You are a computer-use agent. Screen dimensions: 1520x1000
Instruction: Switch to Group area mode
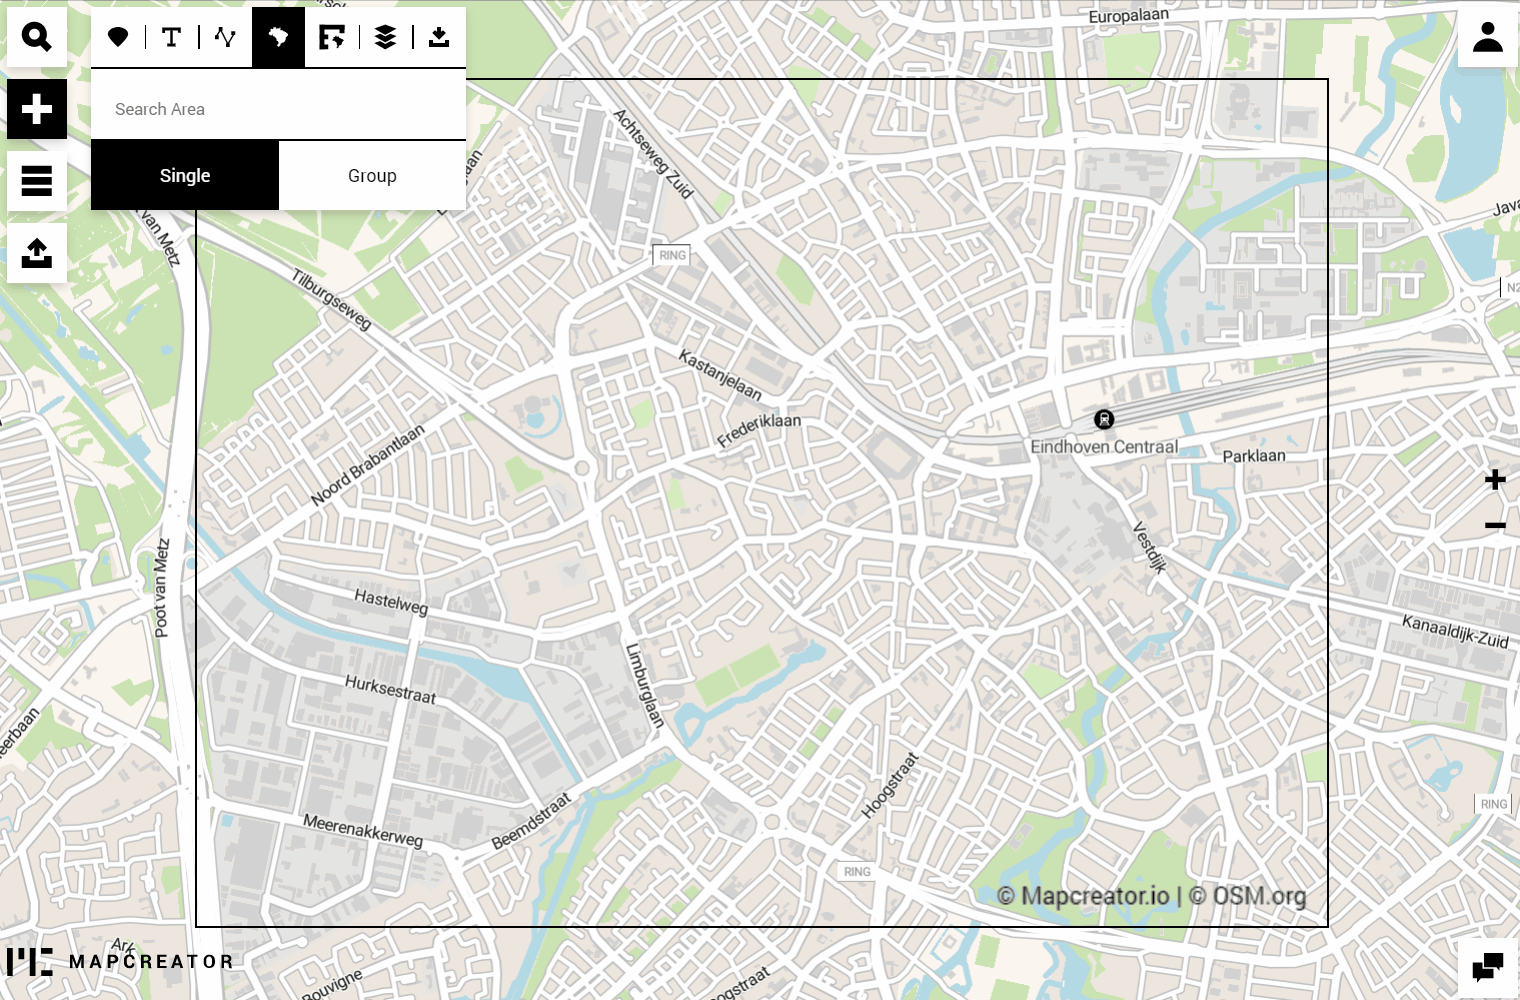pyautogui.click(x=372, y=175)
